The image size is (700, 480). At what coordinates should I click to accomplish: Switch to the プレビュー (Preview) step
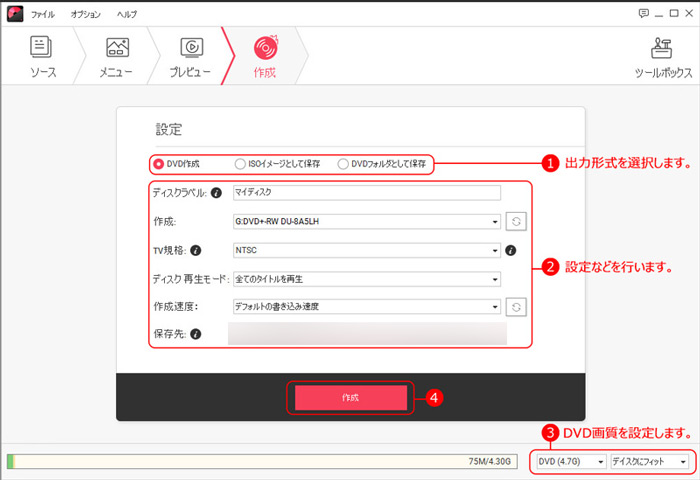(191, 57)
